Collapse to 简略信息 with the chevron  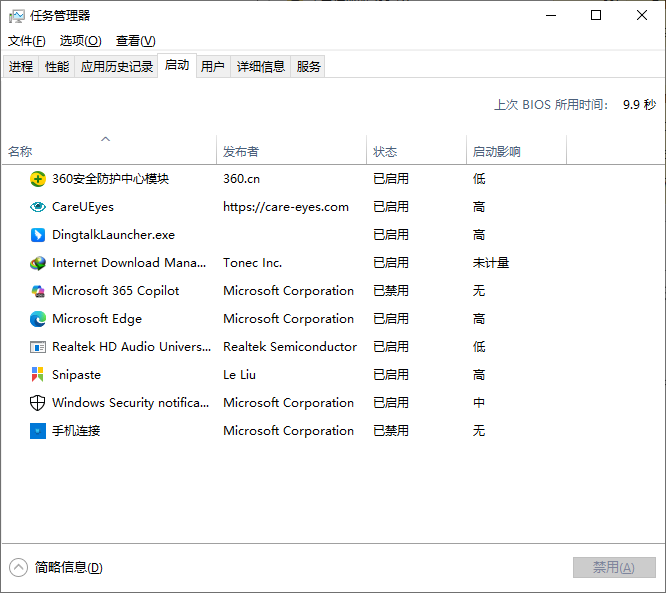pyautogui.click(x=18, y=567)
